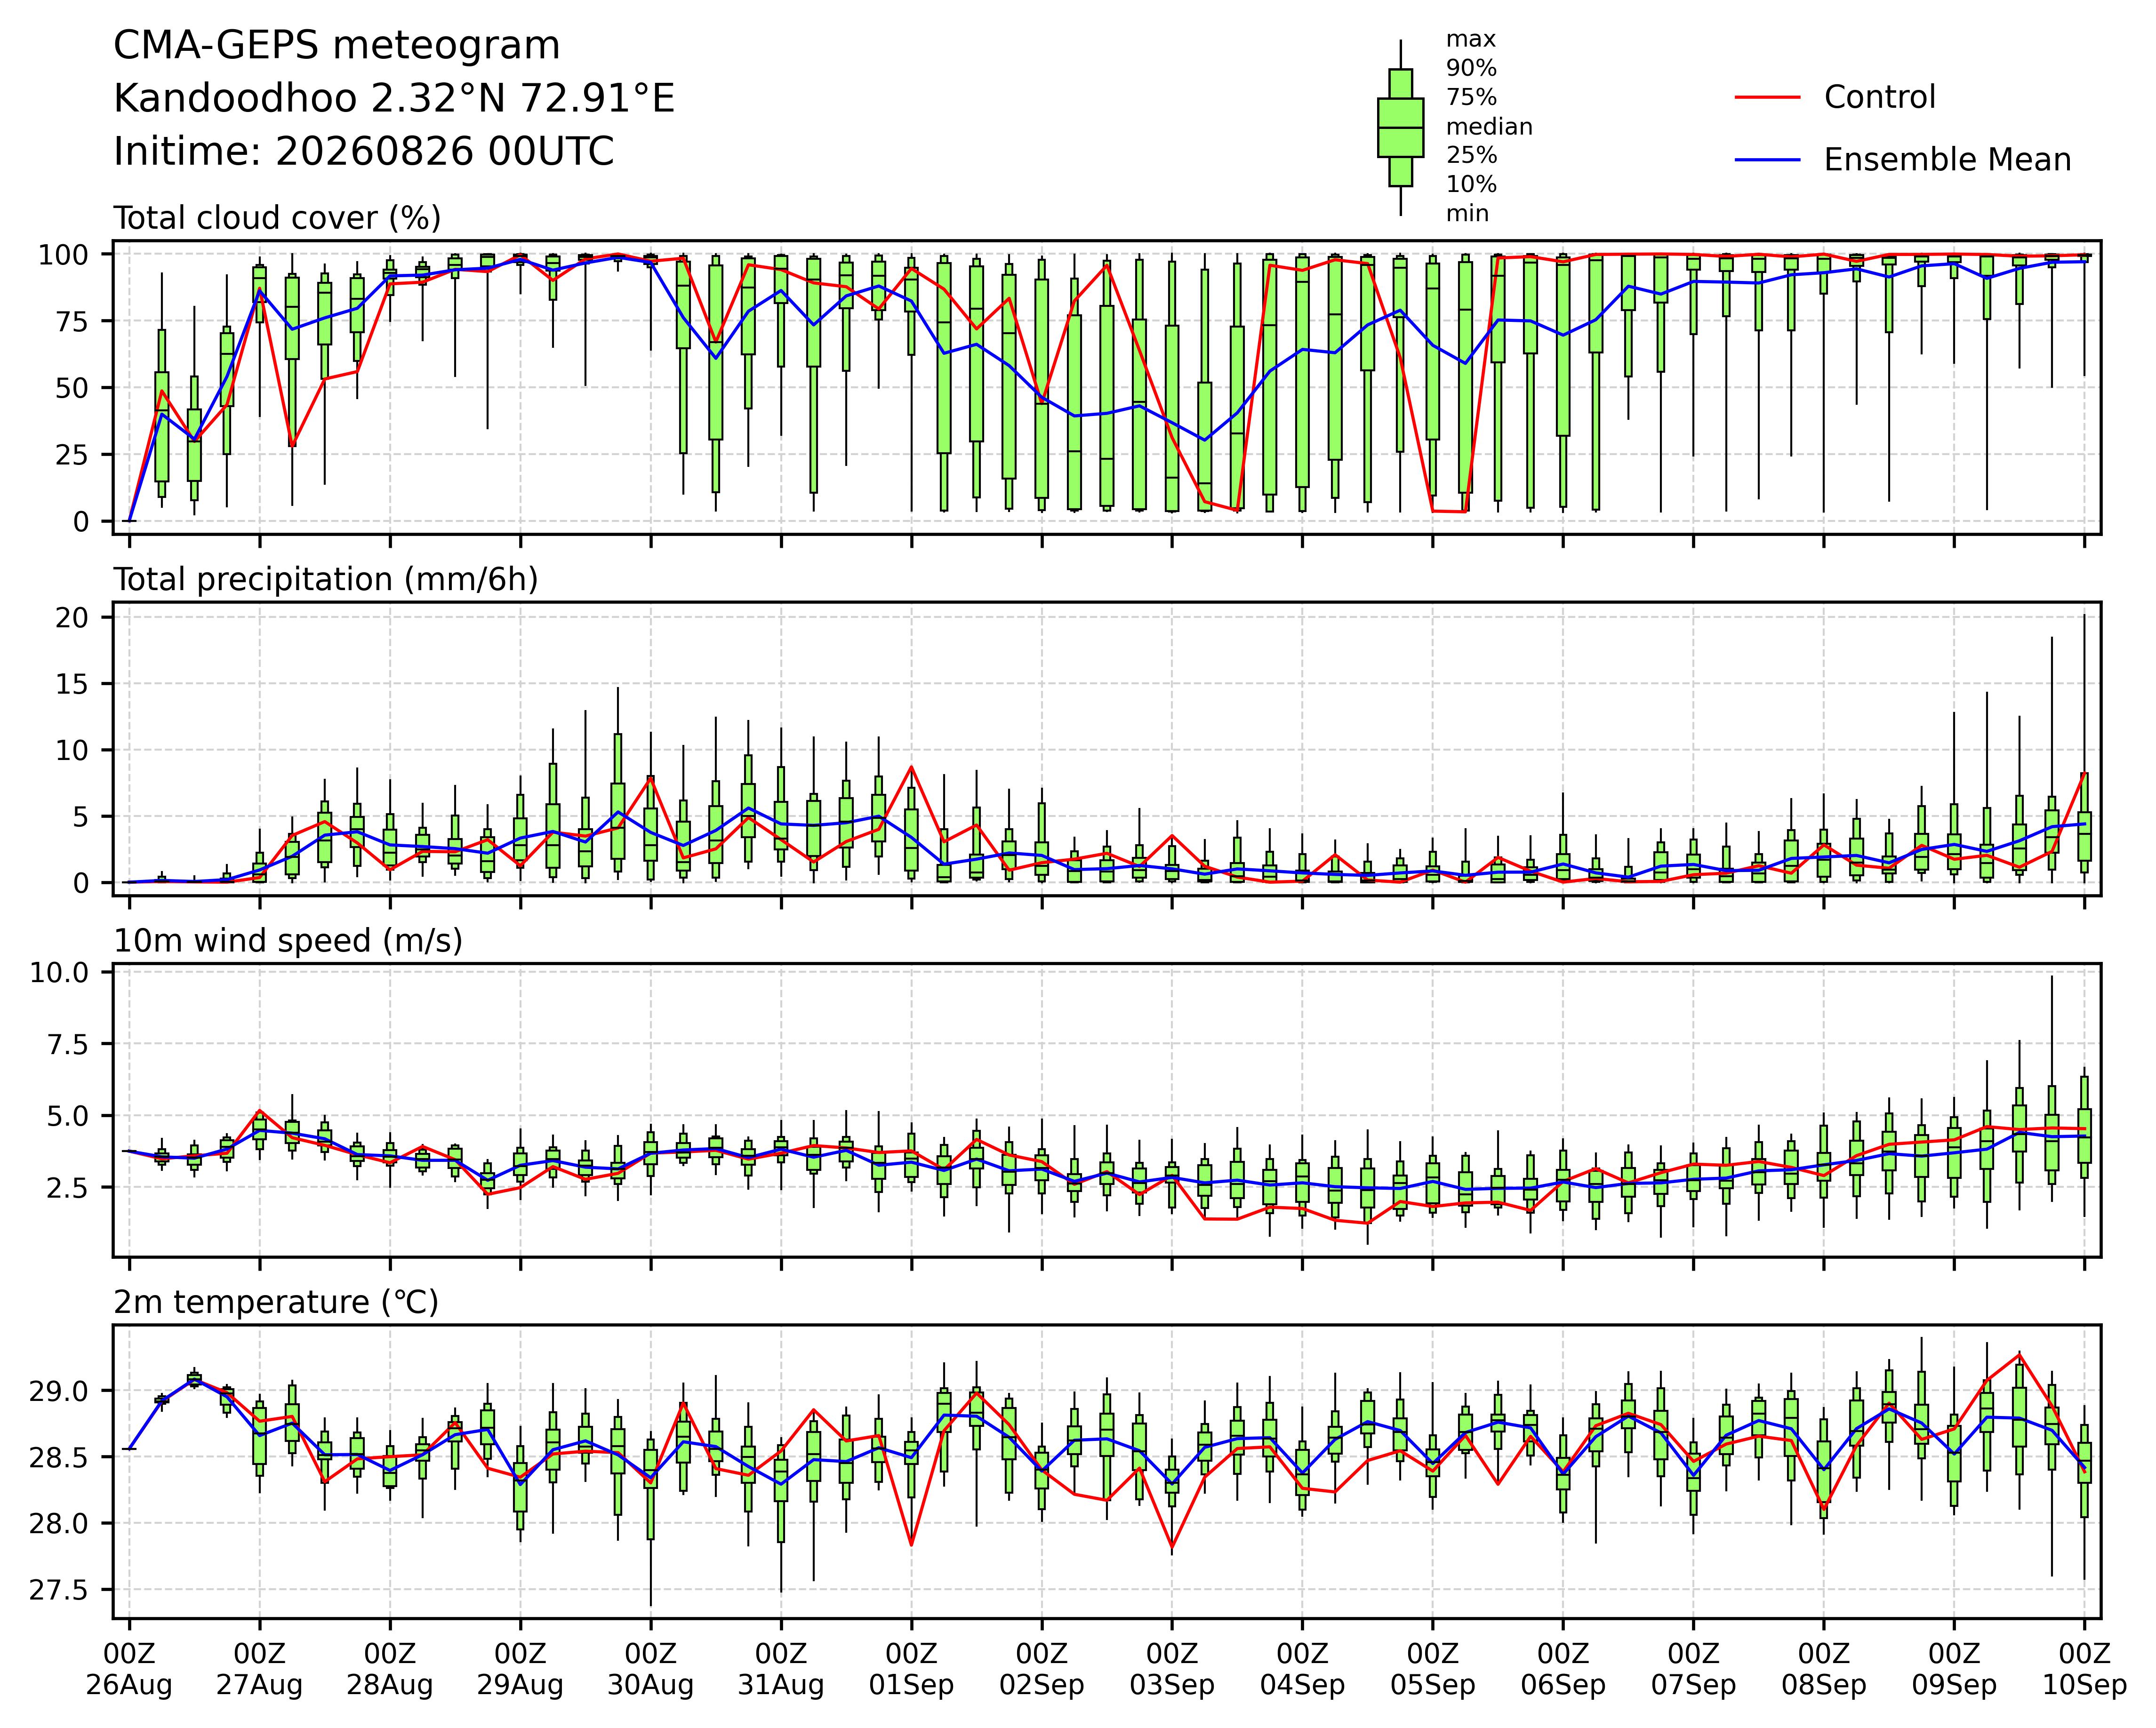Click the 'Control' legend label
Screen dimensions: 2156x1728
(1879, 97)
